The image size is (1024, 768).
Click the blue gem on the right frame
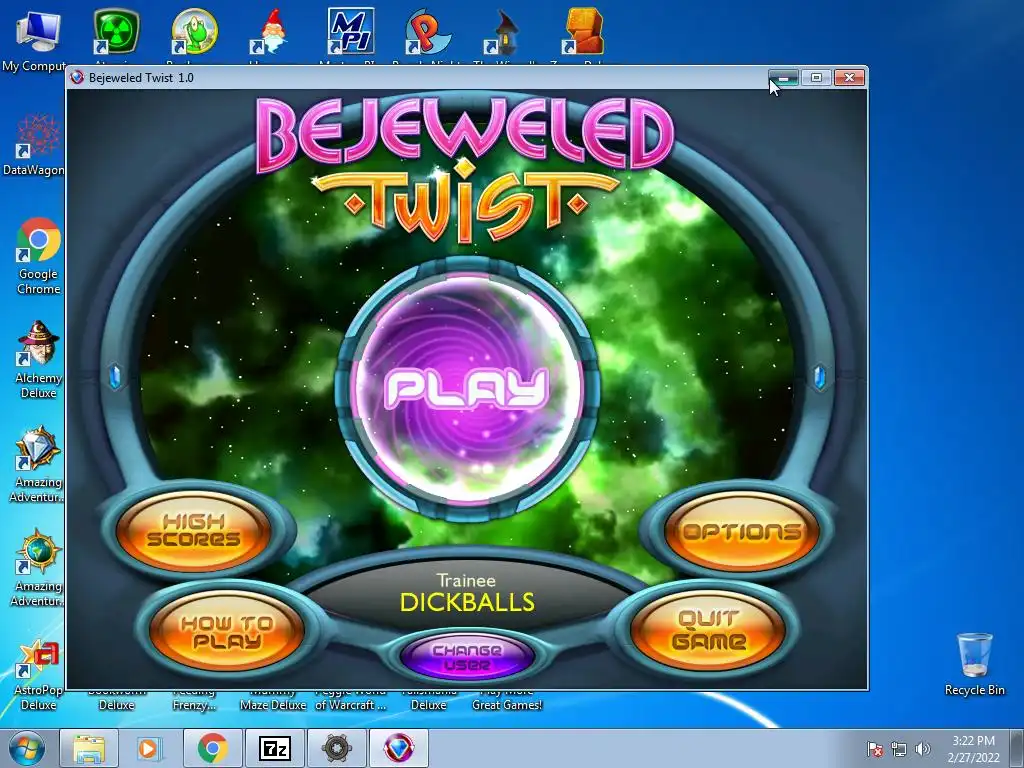(x=820, y=377)
